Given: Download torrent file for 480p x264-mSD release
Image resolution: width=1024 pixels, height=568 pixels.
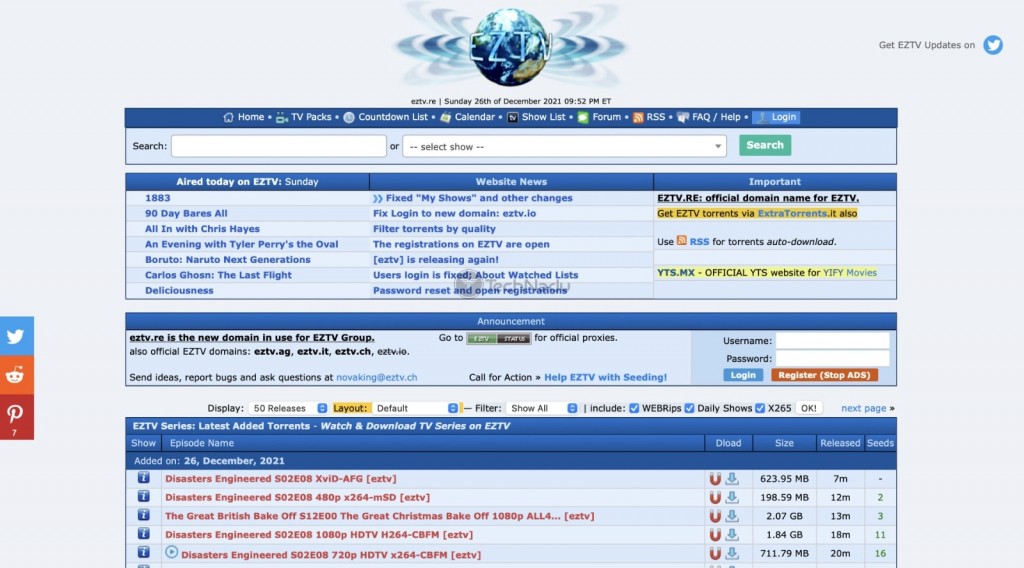Looking at the screenshot, I should [x=732, y=497].
